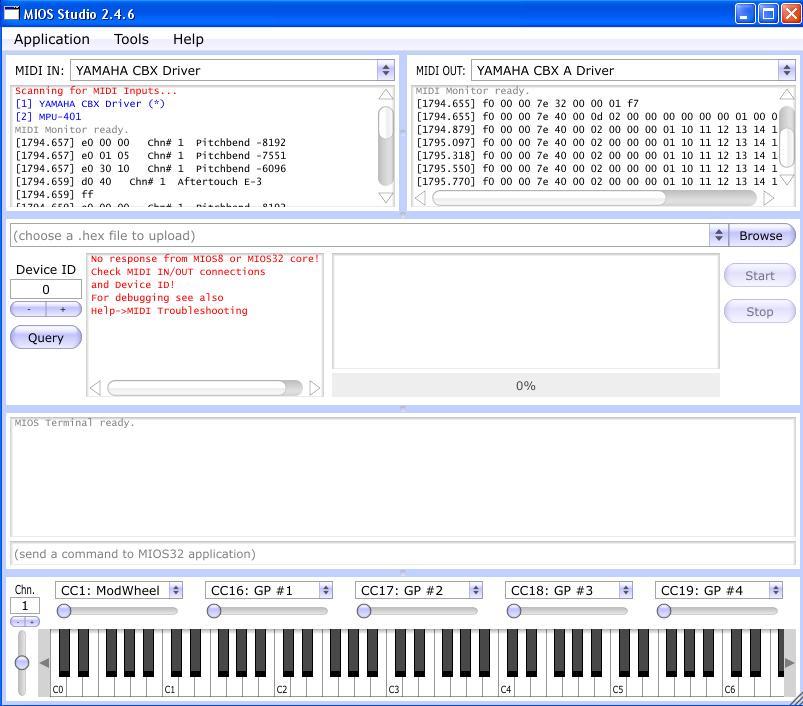Click the Query button
The width and height of the screenshot is (803, 706).
pyautogui.click(x=46, y=338)
